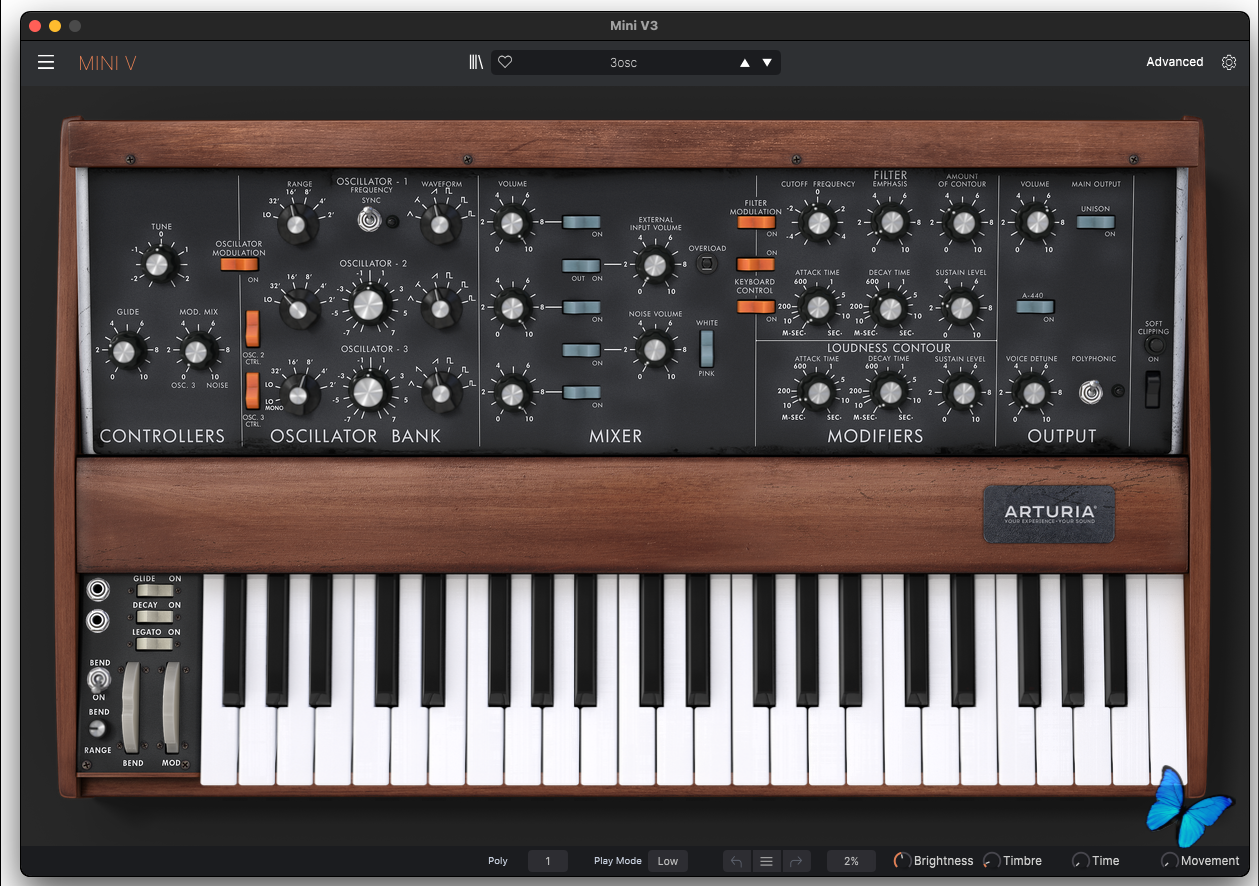This screenshot has height=886, width=1259.
Task: Open settings with the gear icon
Action: (1229, 63)
